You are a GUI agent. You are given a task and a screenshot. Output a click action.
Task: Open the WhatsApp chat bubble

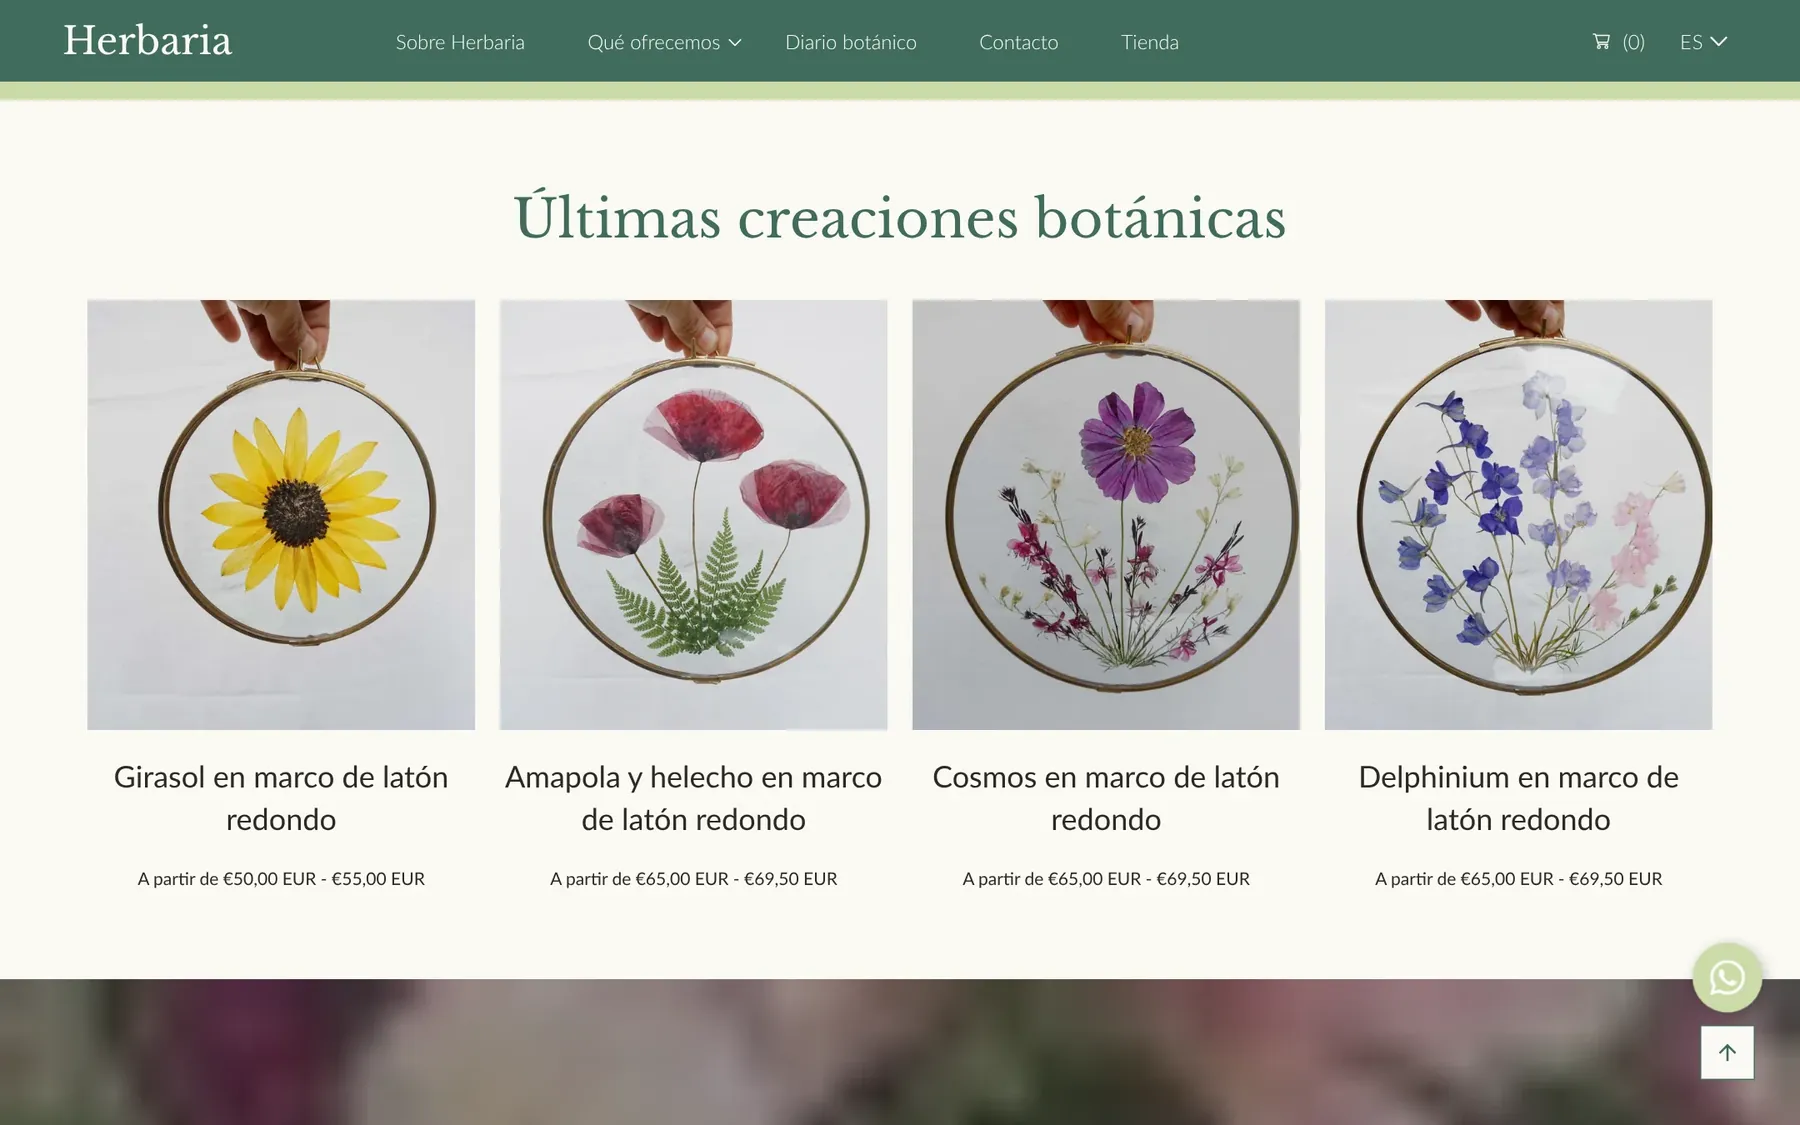(x=1727, y=977)
